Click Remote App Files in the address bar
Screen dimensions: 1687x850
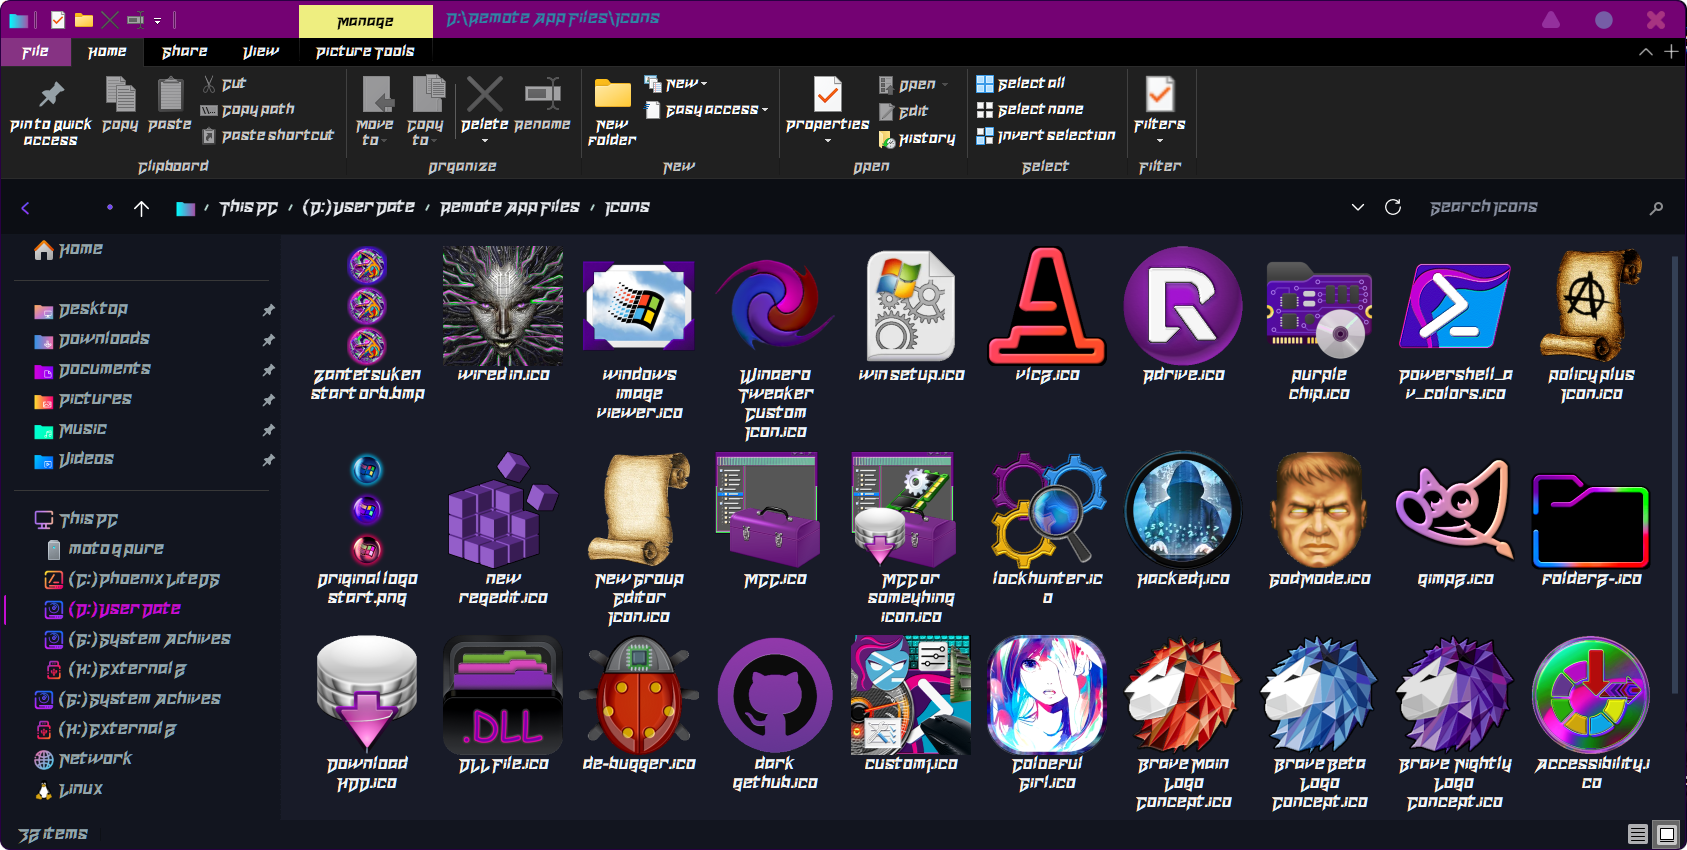point(509,207)
